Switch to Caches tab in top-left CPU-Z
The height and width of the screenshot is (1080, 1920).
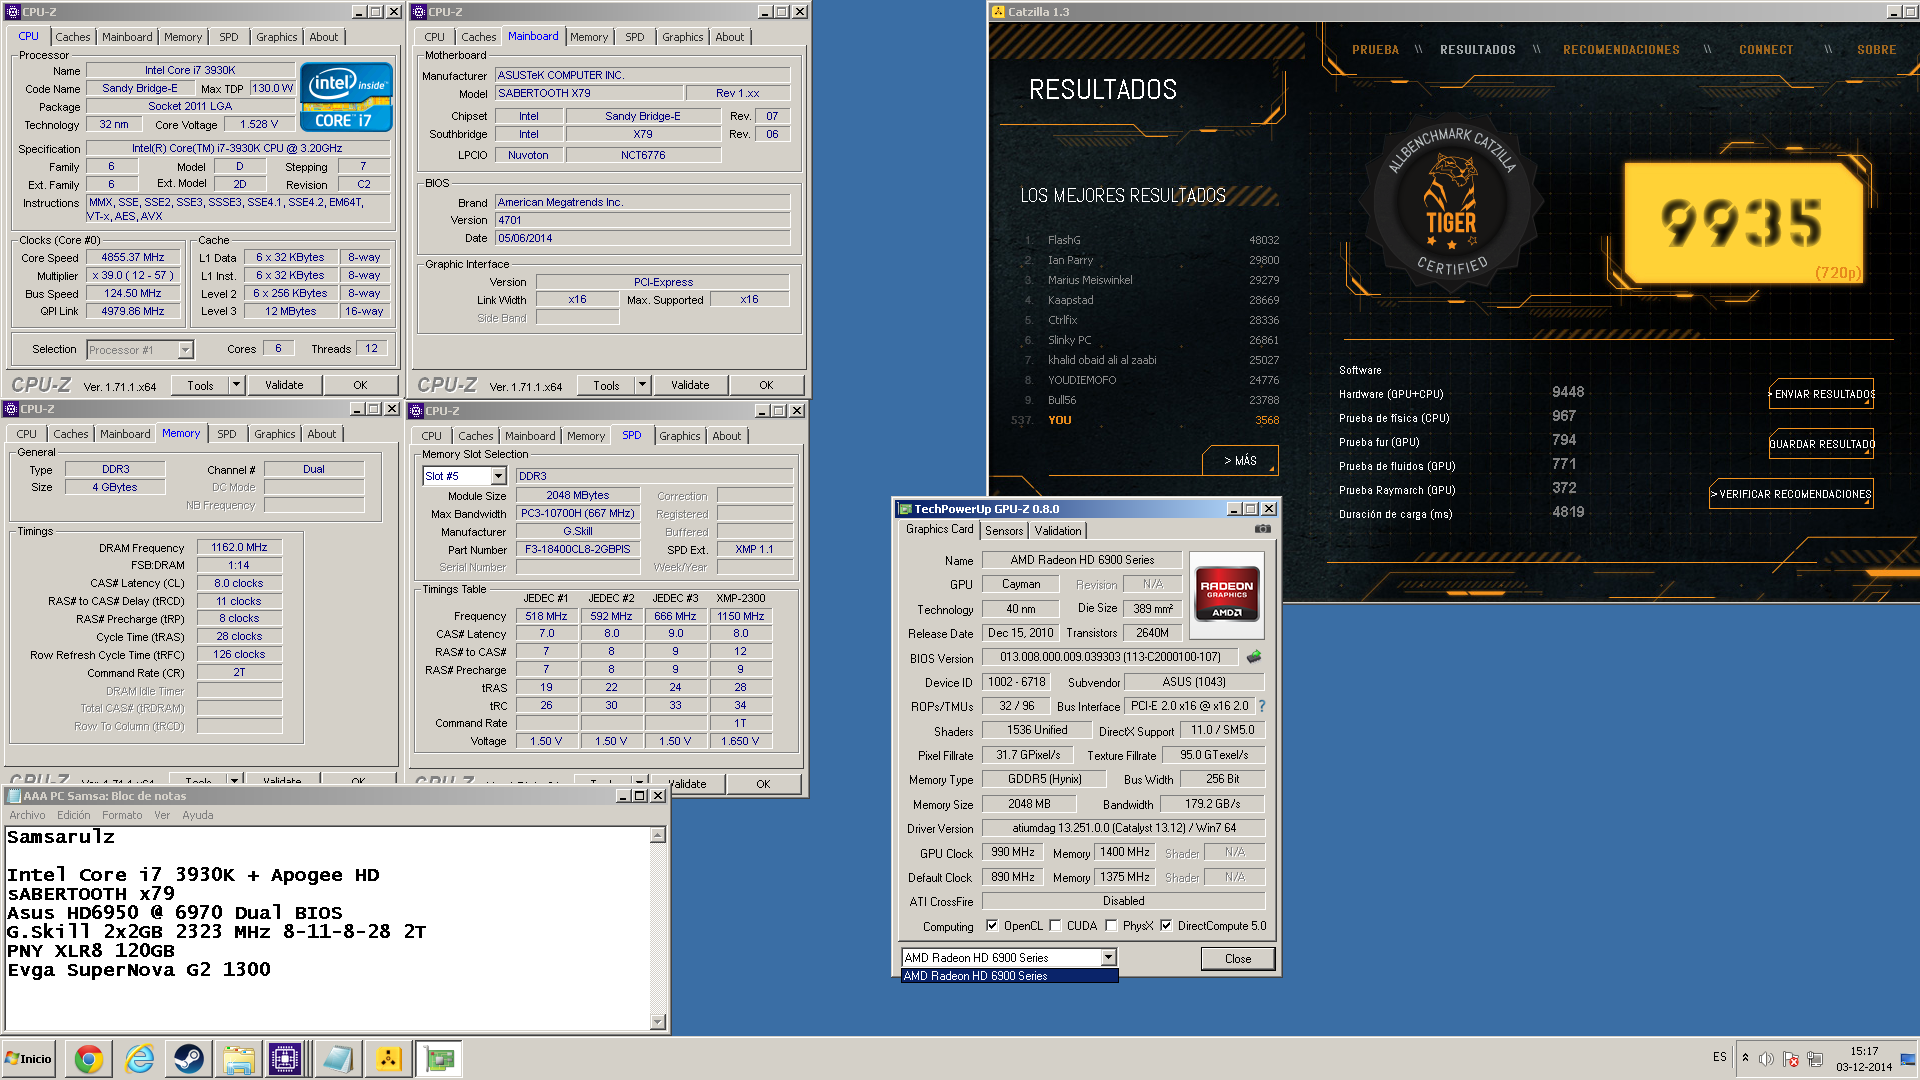click(73, 37)
